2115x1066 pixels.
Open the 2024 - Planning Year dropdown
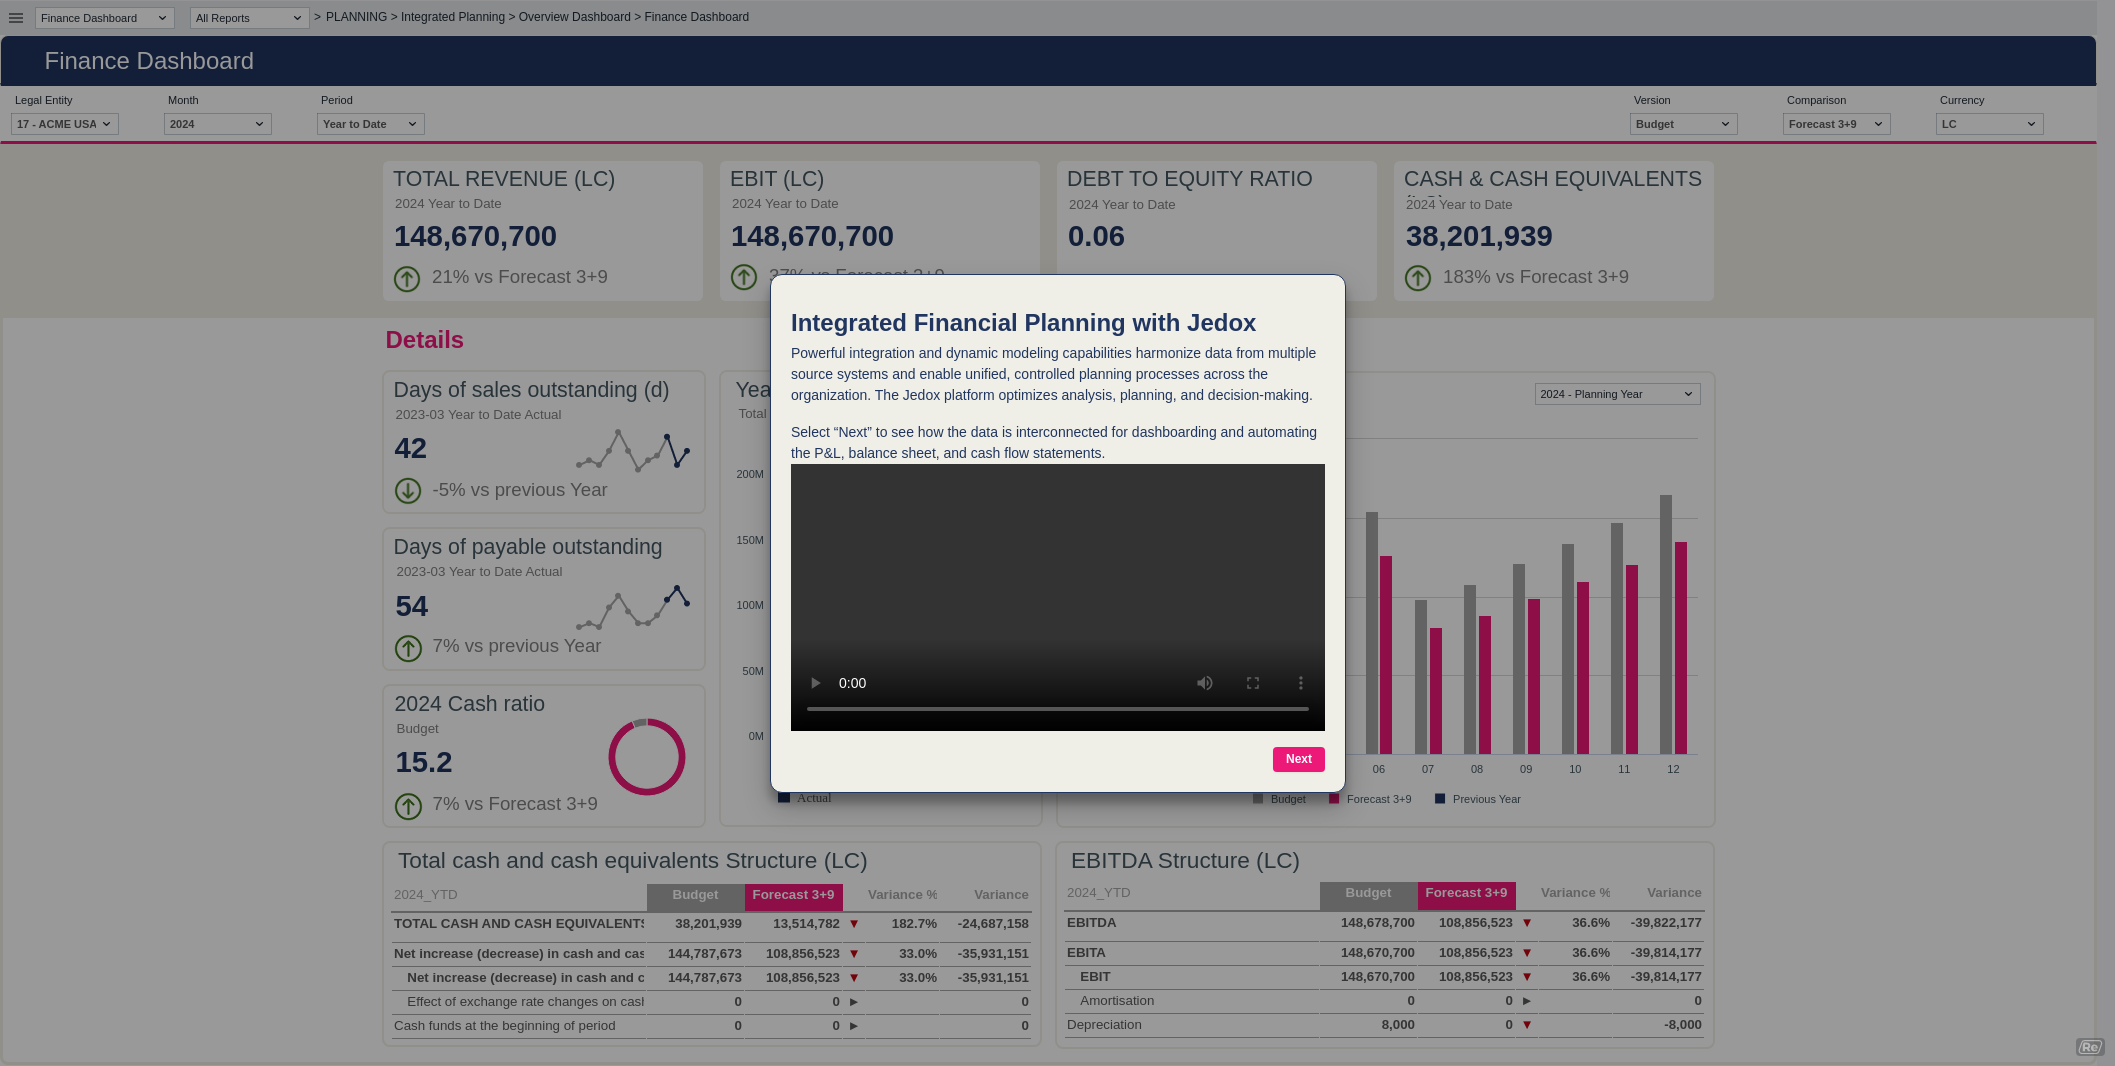pos(1617,394)
